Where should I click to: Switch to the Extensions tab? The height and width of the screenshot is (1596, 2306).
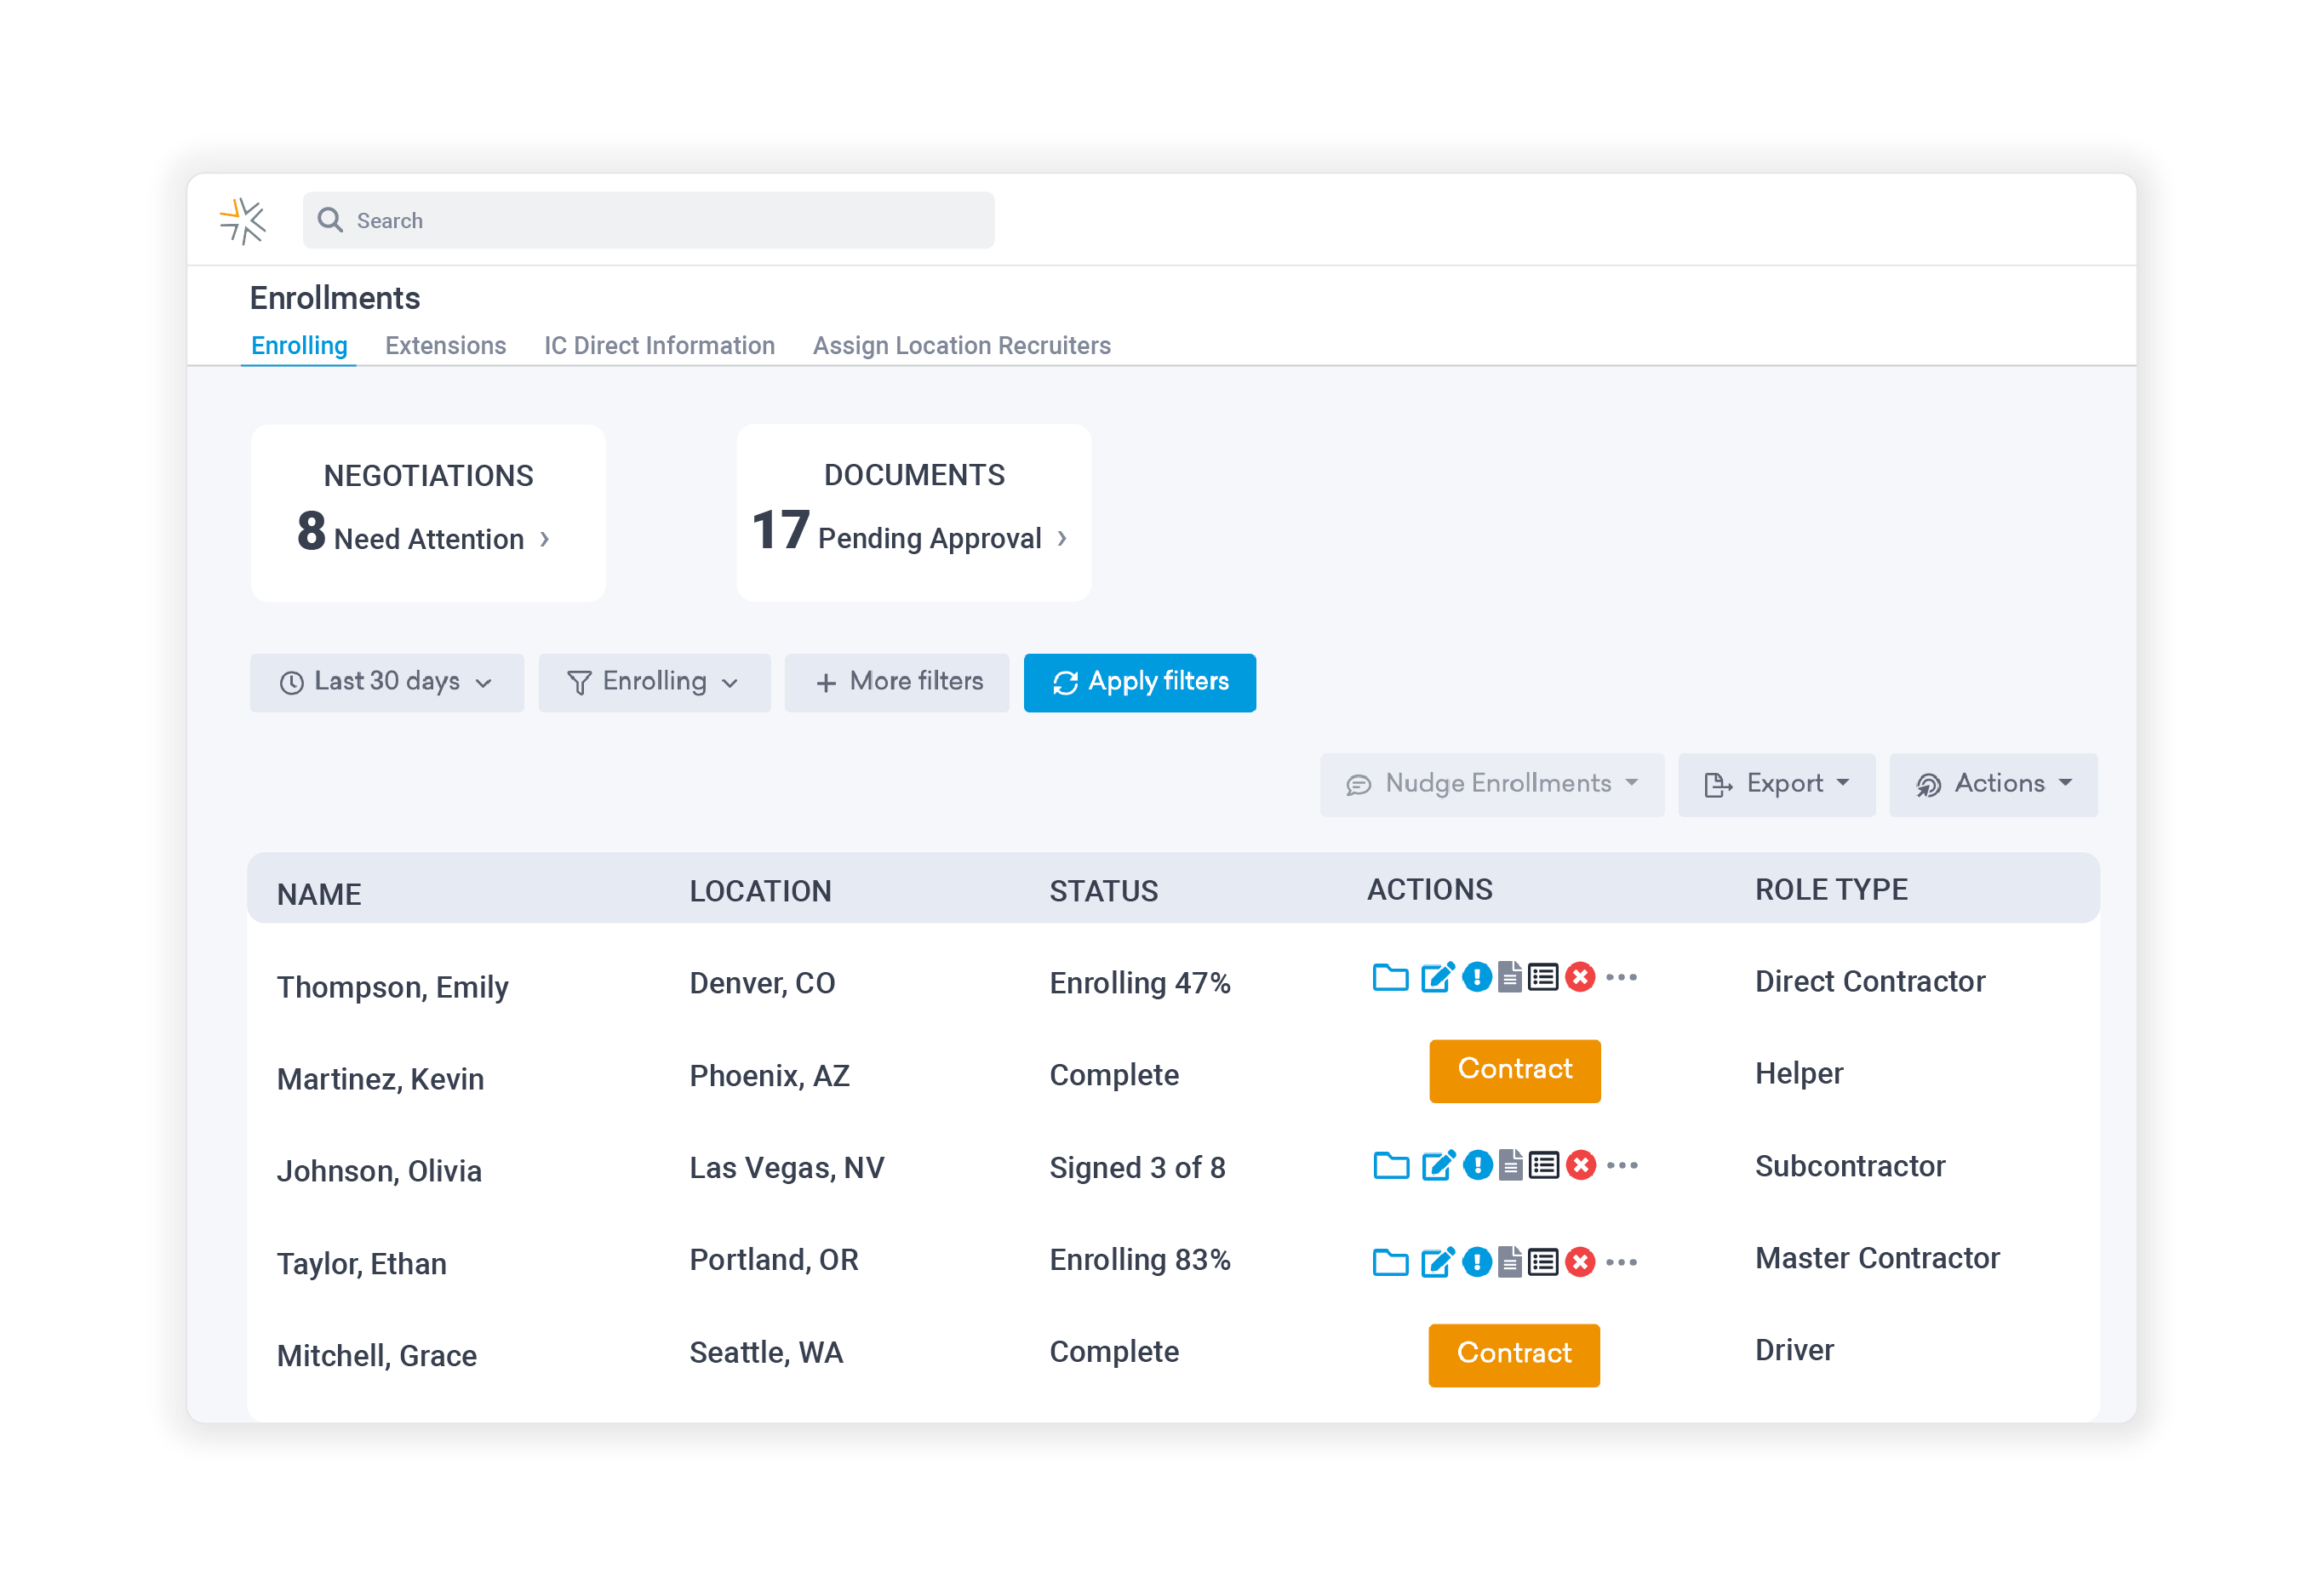pos(445,345)
